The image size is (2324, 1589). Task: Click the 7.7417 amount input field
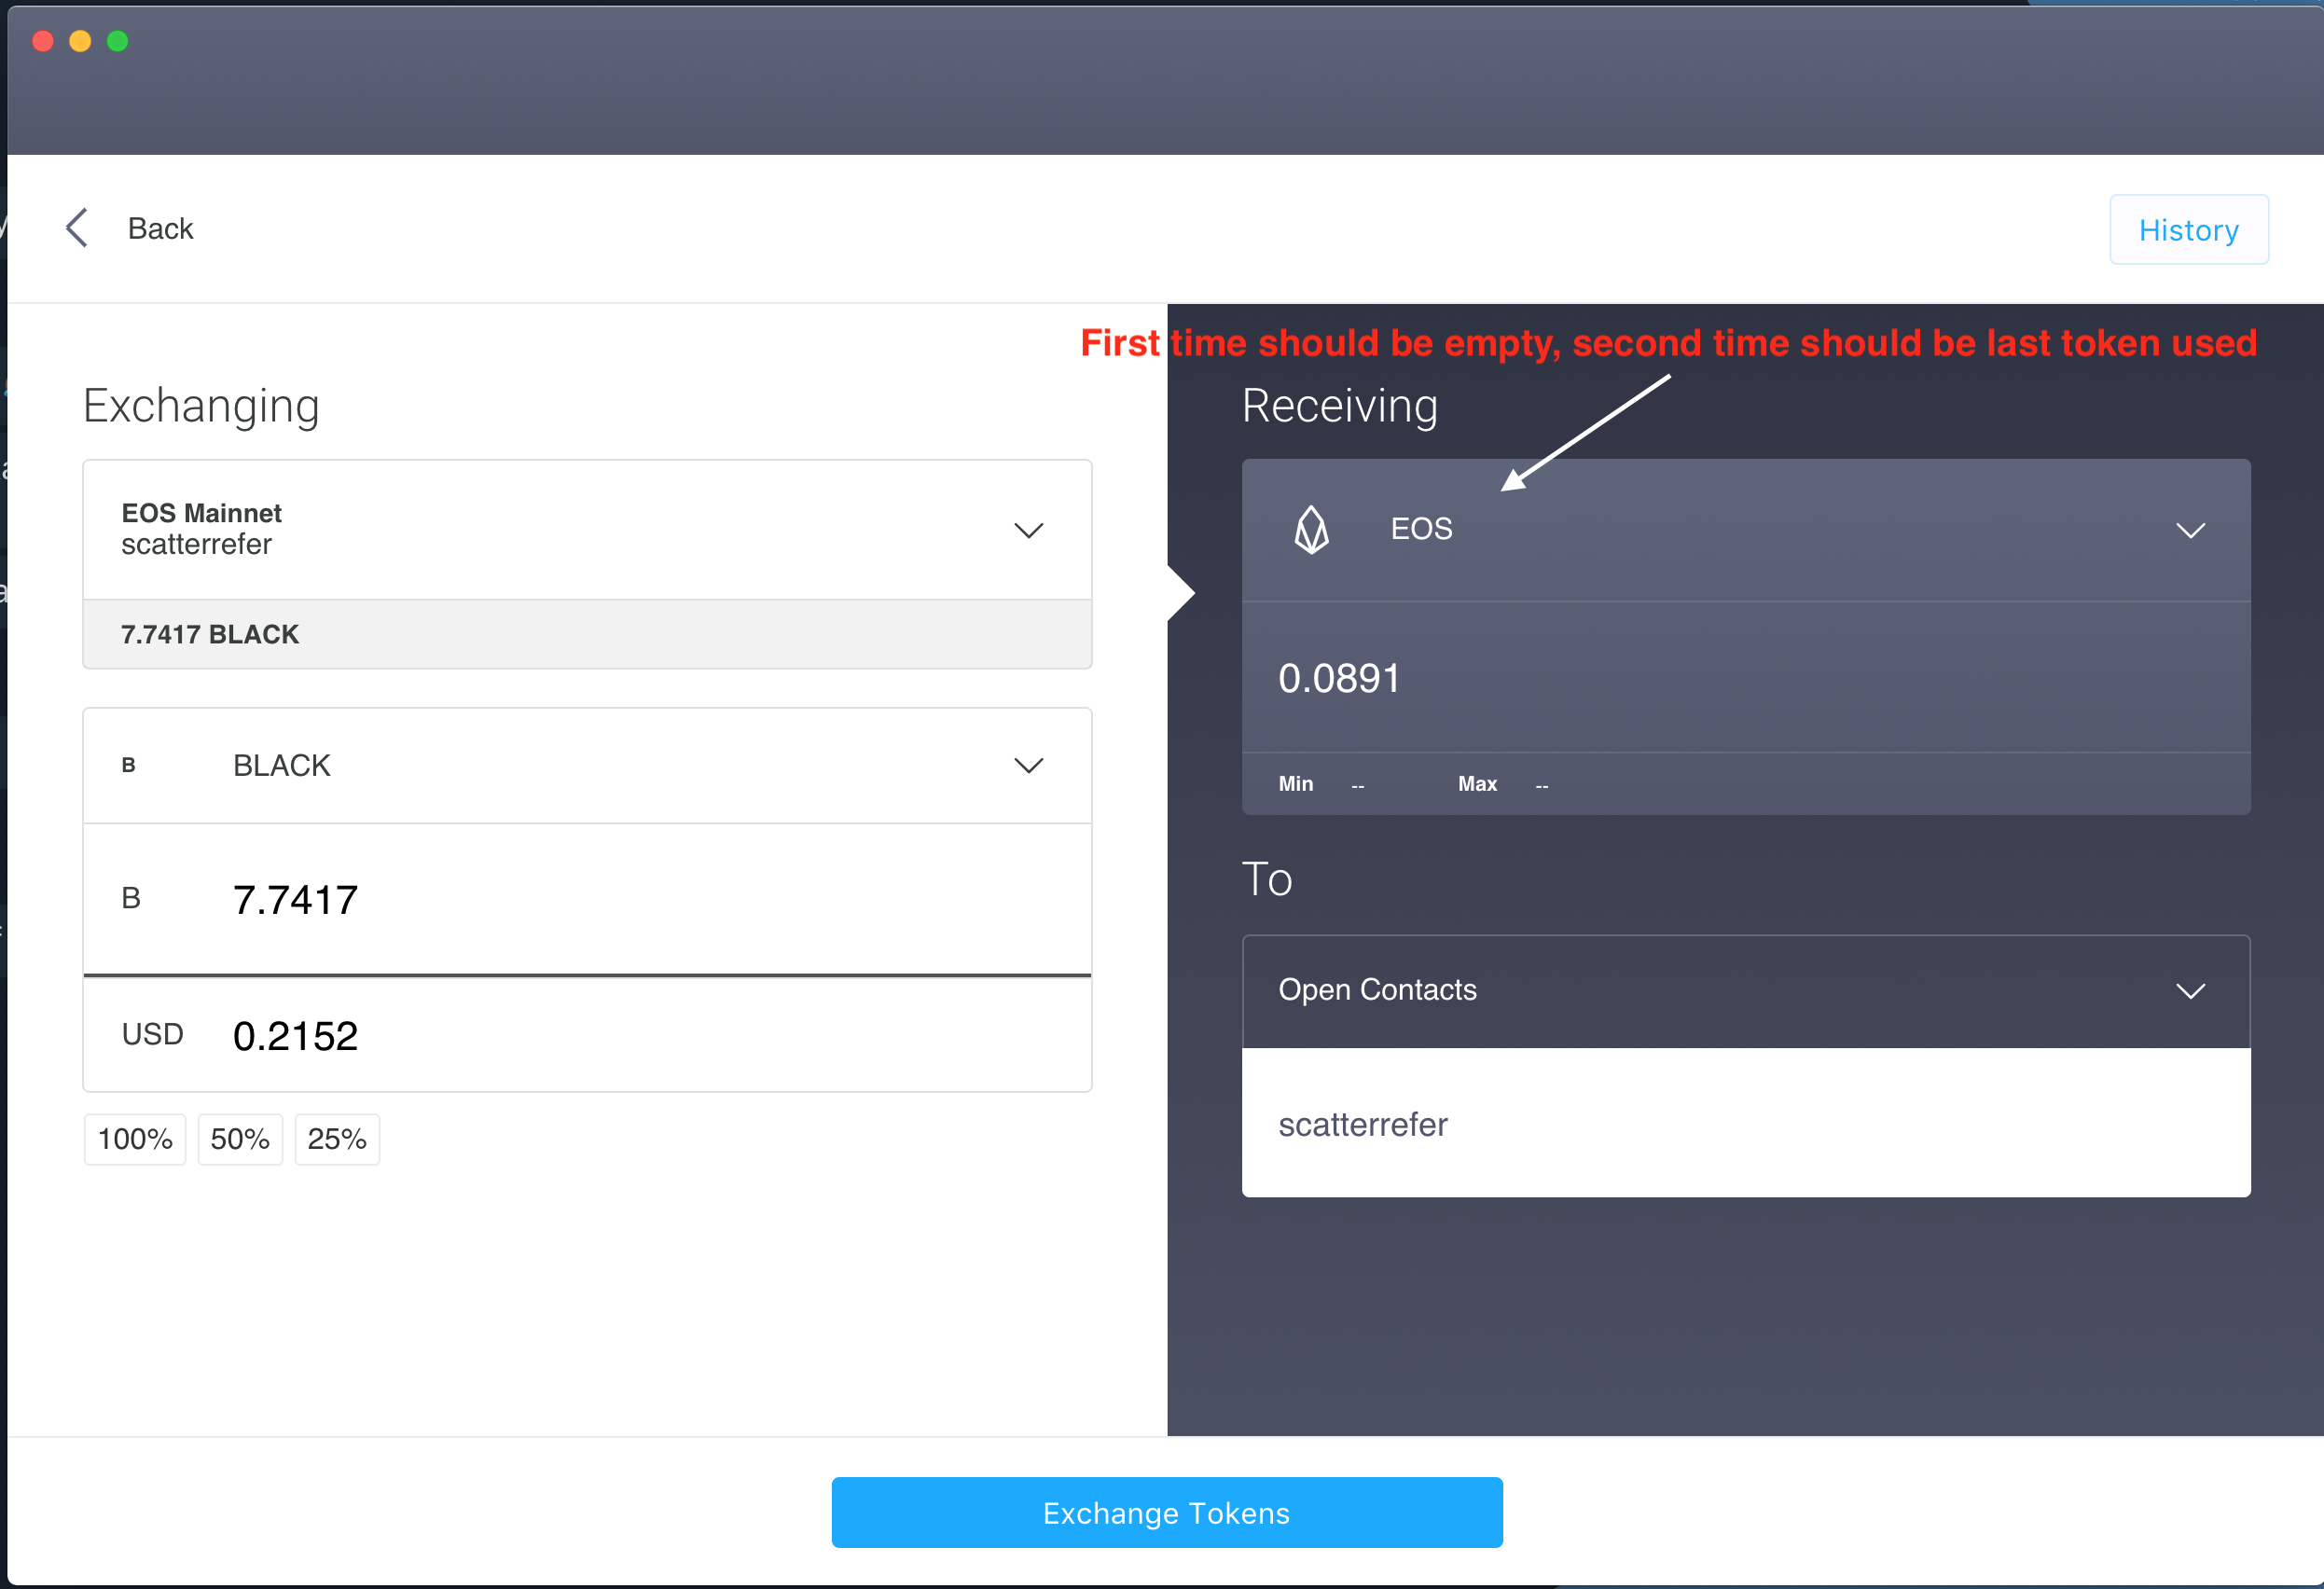(x=295, y=898)
